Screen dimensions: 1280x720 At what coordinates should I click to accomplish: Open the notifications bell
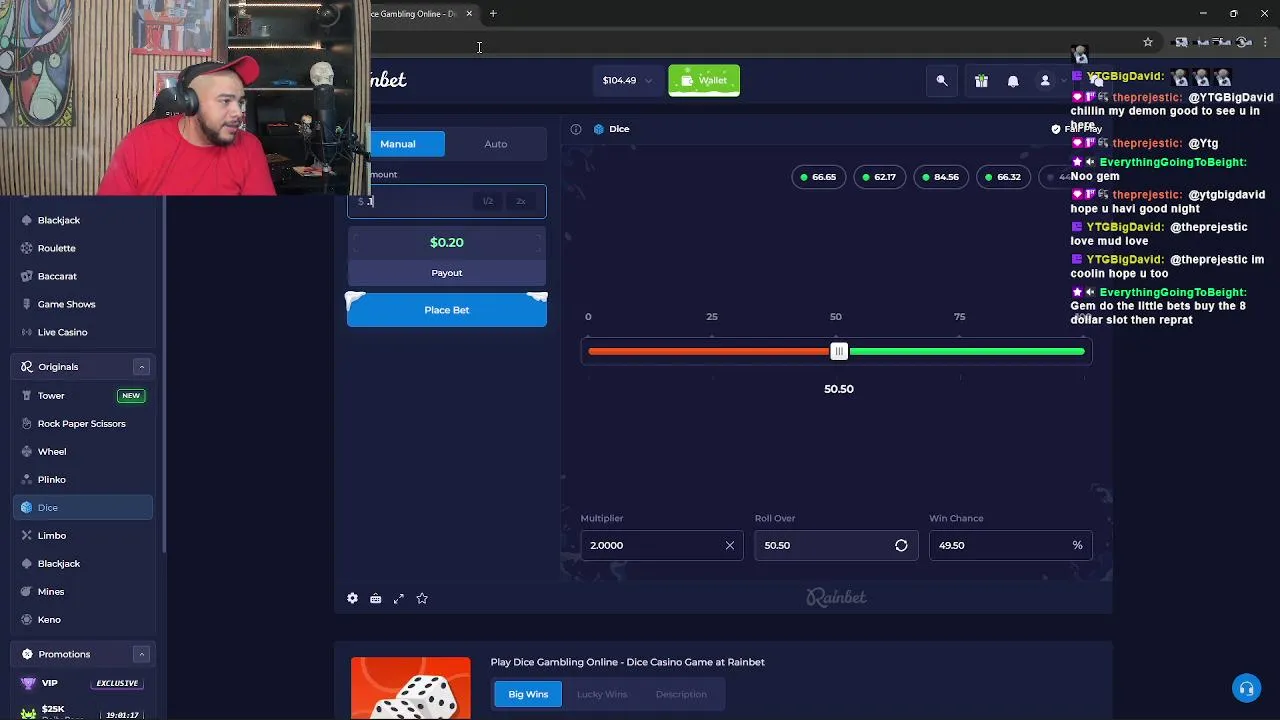(1013, 81)
